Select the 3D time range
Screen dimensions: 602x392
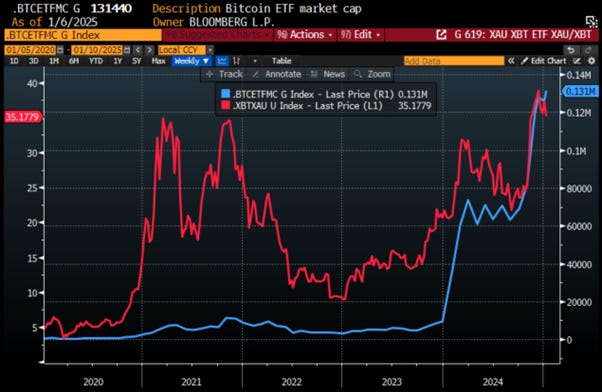(x=33, y=61)
